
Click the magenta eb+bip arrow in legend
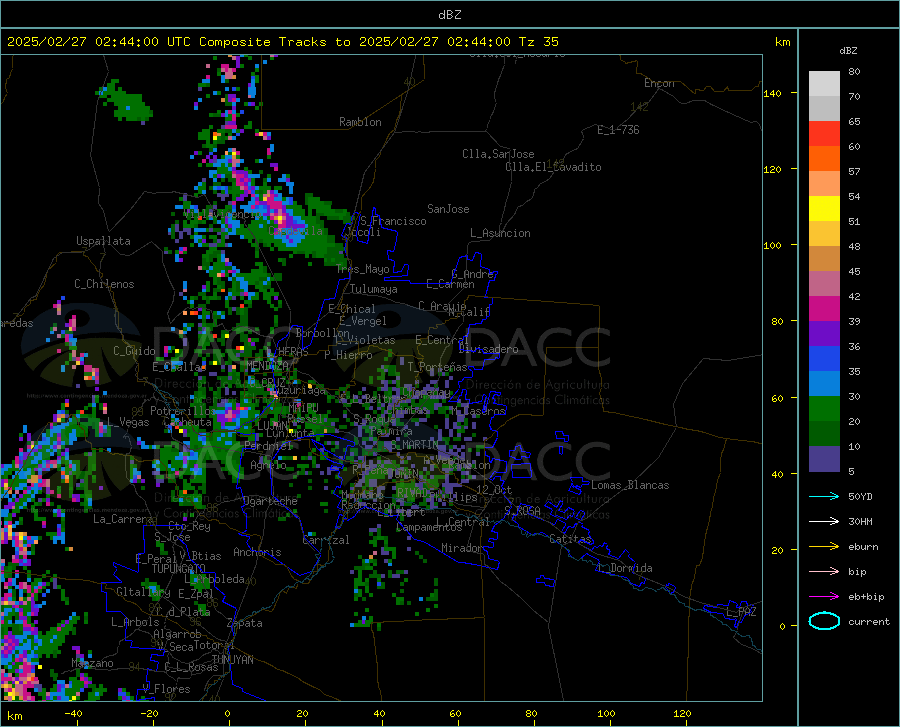click(824, 596)
